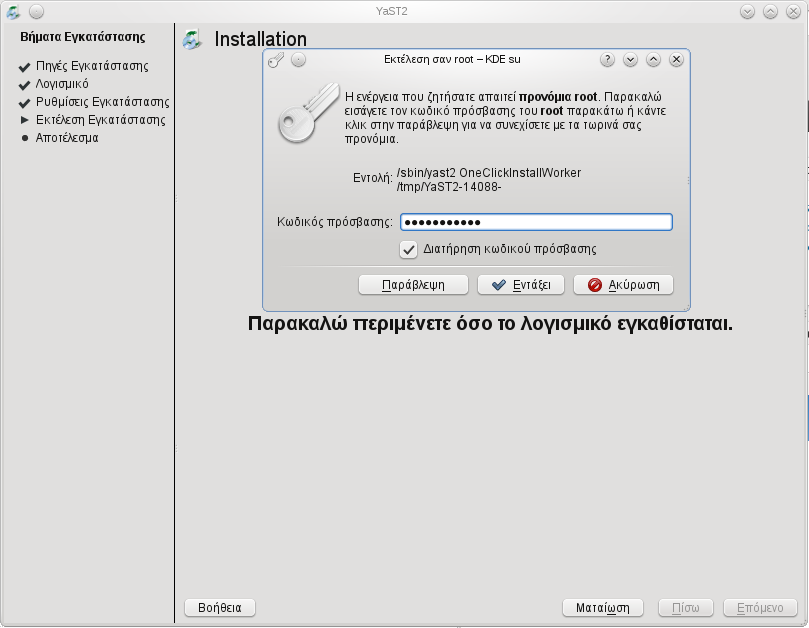Viewport: 809px width, 628px height.
Task: Click the checkmark icon beside Πηγές Εγκατάστασης
Action: 24,67
